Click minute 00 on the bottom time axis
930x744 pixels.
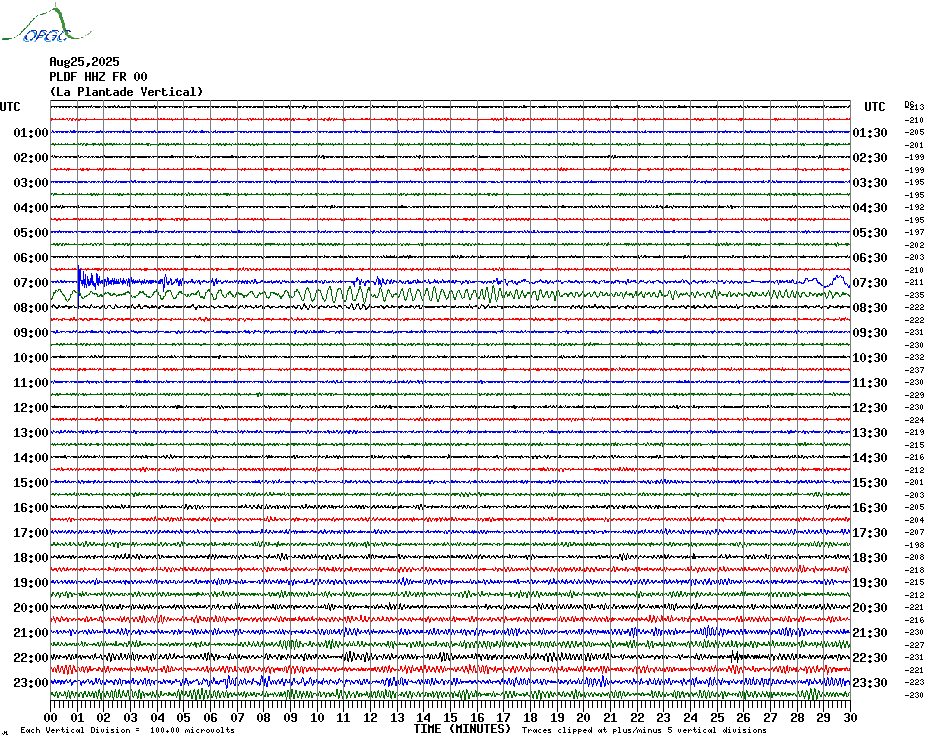[x=51, y=718]
